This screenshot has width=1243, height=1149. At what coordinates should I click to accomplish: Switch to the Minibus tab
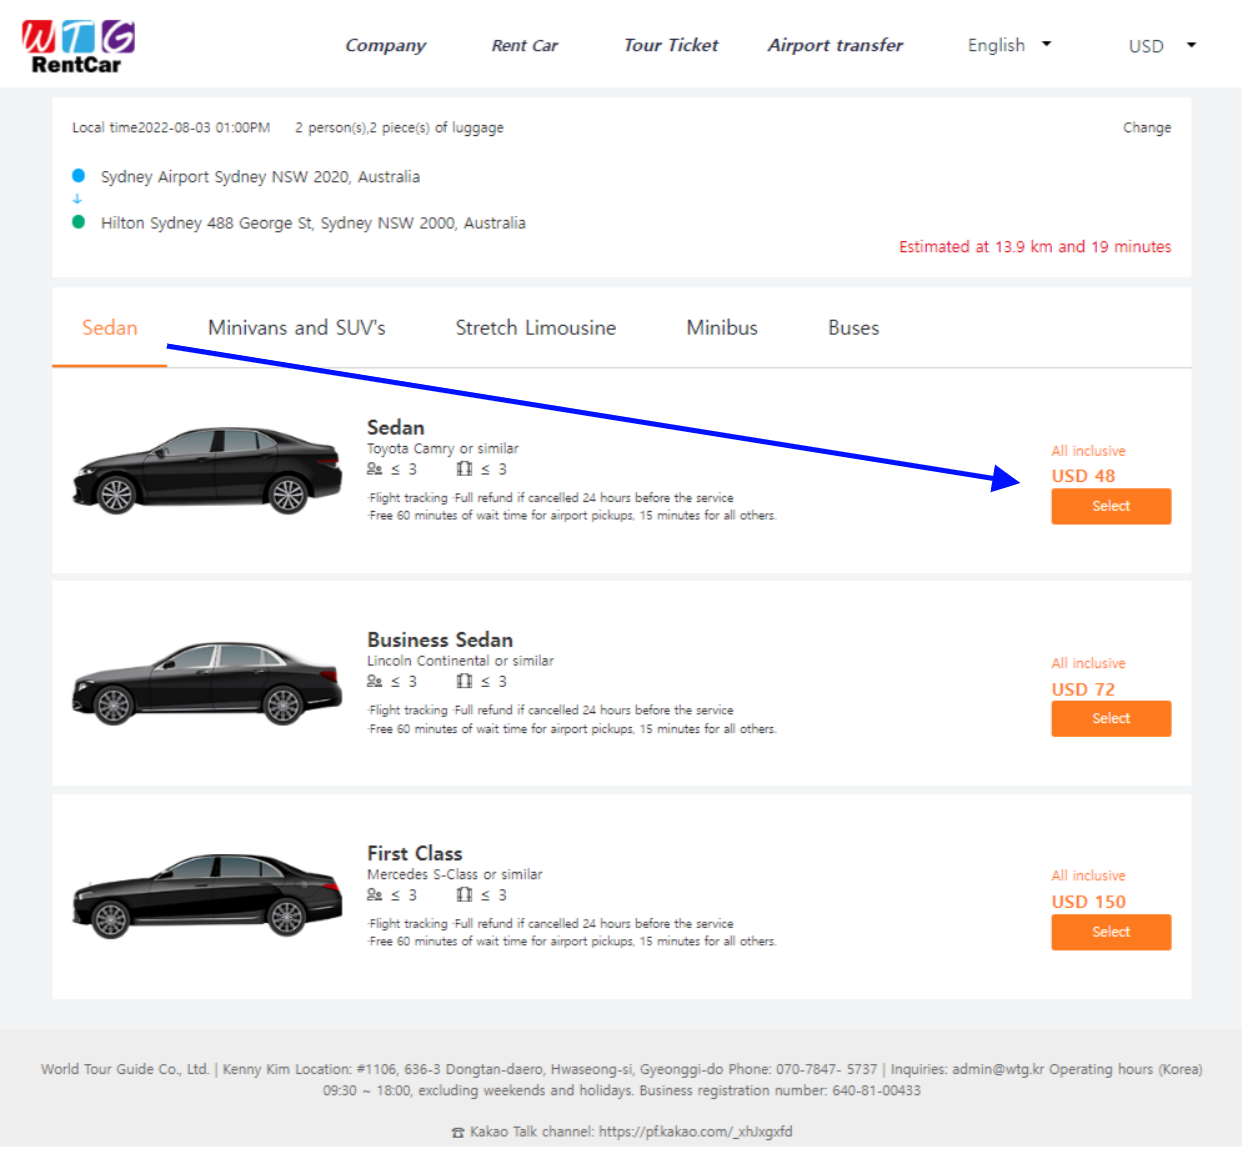click(722, 328)
